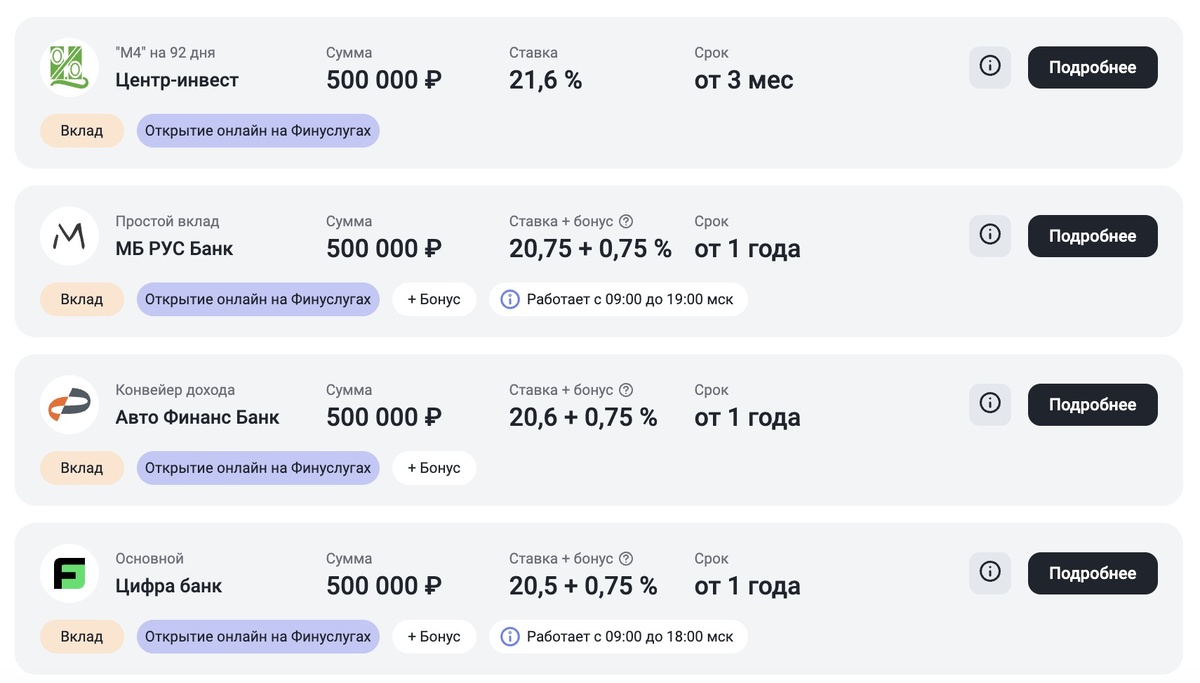The height and width of the screenshot is (683, 1200).
Task: Click the Авто Финанс Банк logo
Action: 69,405
